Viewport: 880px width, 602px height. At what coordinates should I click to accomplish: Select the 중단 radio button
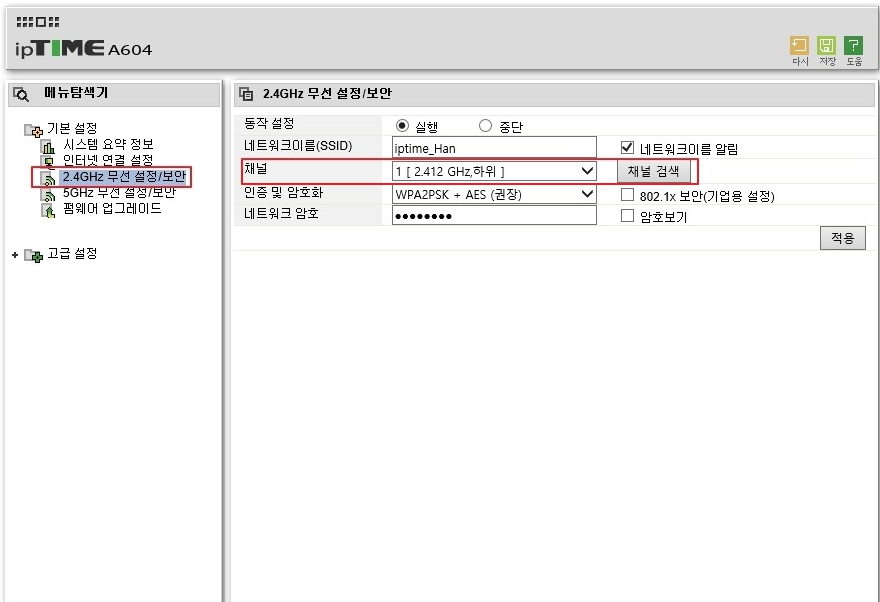pos(485,126)
